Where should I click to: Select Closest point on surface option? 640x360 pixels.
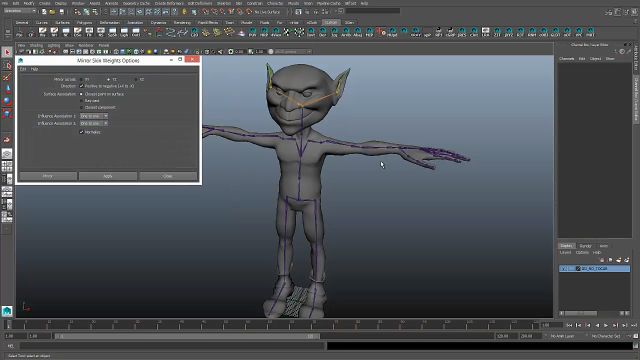pos(81,94)
